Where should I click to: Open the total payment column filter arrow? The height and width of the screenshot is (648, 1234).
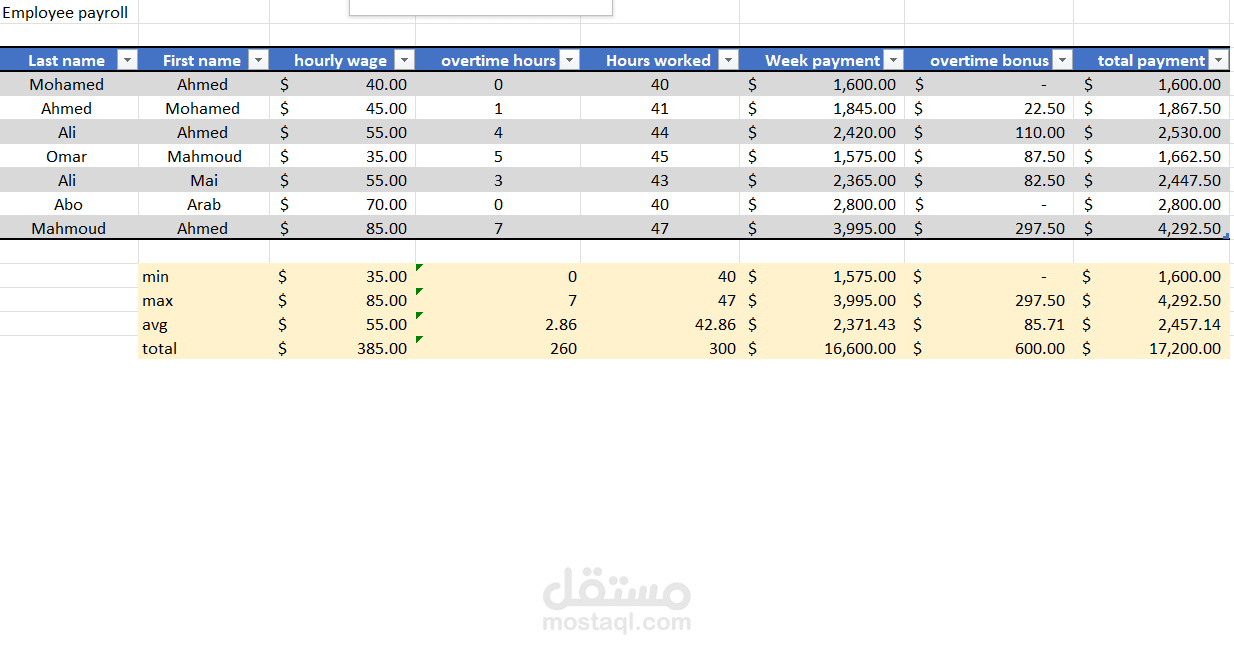pyautogui.click(x=1218, y=60)
